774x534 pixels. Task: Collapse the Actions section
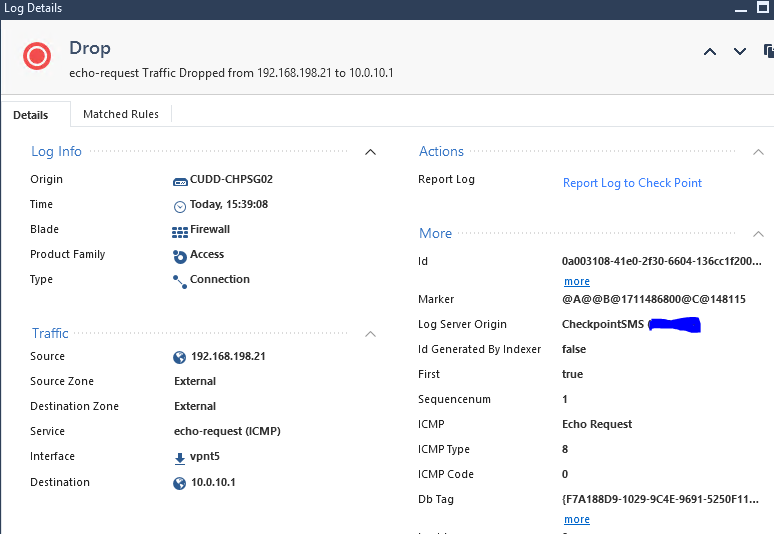[758, 152]
